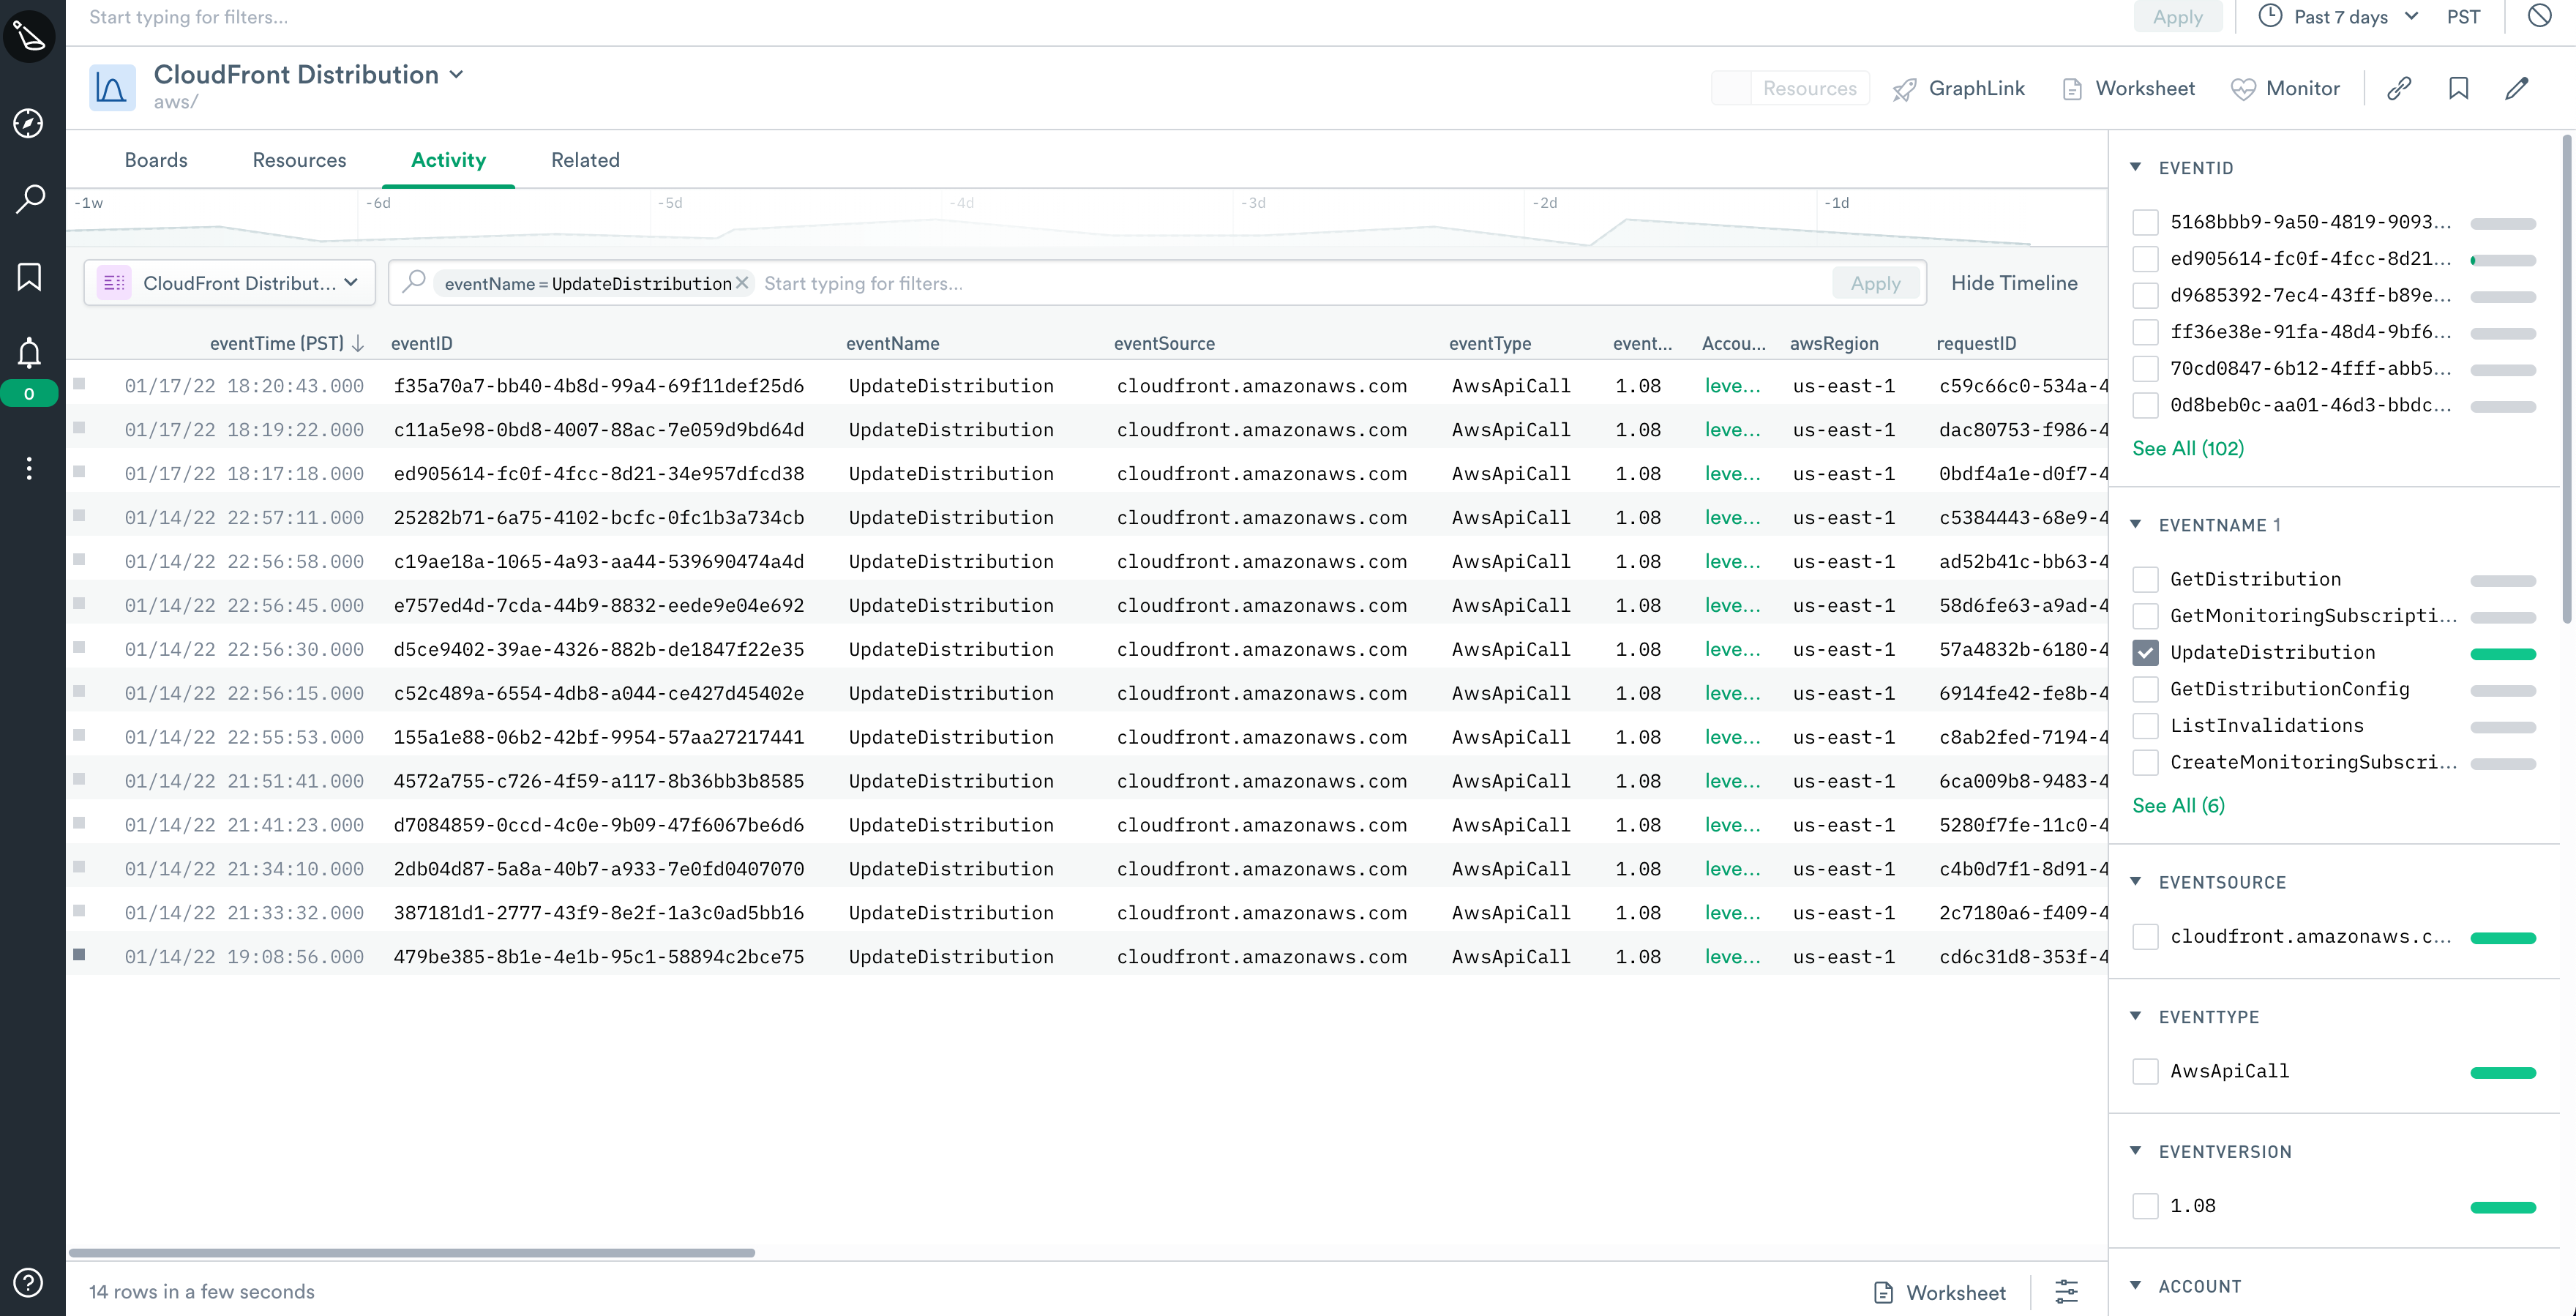Open the help question mark icon
2576x1316 pixels.
pyautogui.click(x=29, y=1282)
